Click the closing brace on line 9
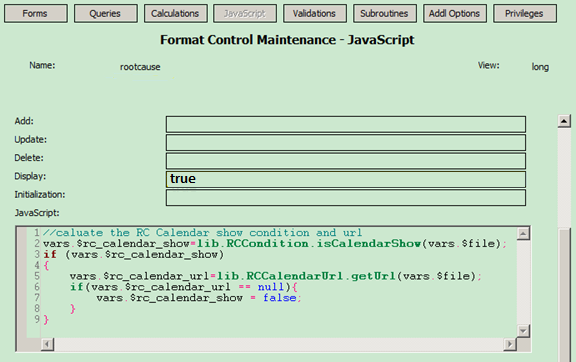The width and height of the screenshot is (576, 362). (x=46, y=320)
